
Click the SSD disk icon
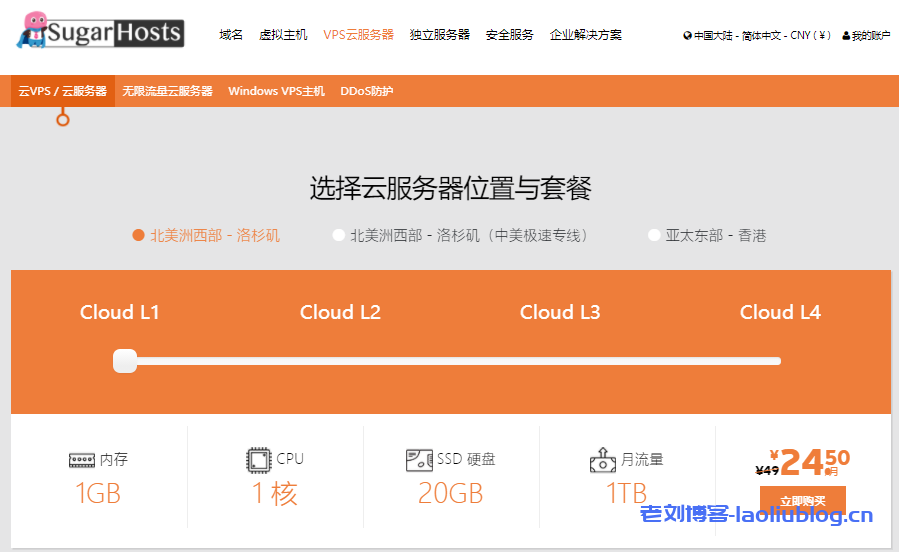click(x=419, y=460)
